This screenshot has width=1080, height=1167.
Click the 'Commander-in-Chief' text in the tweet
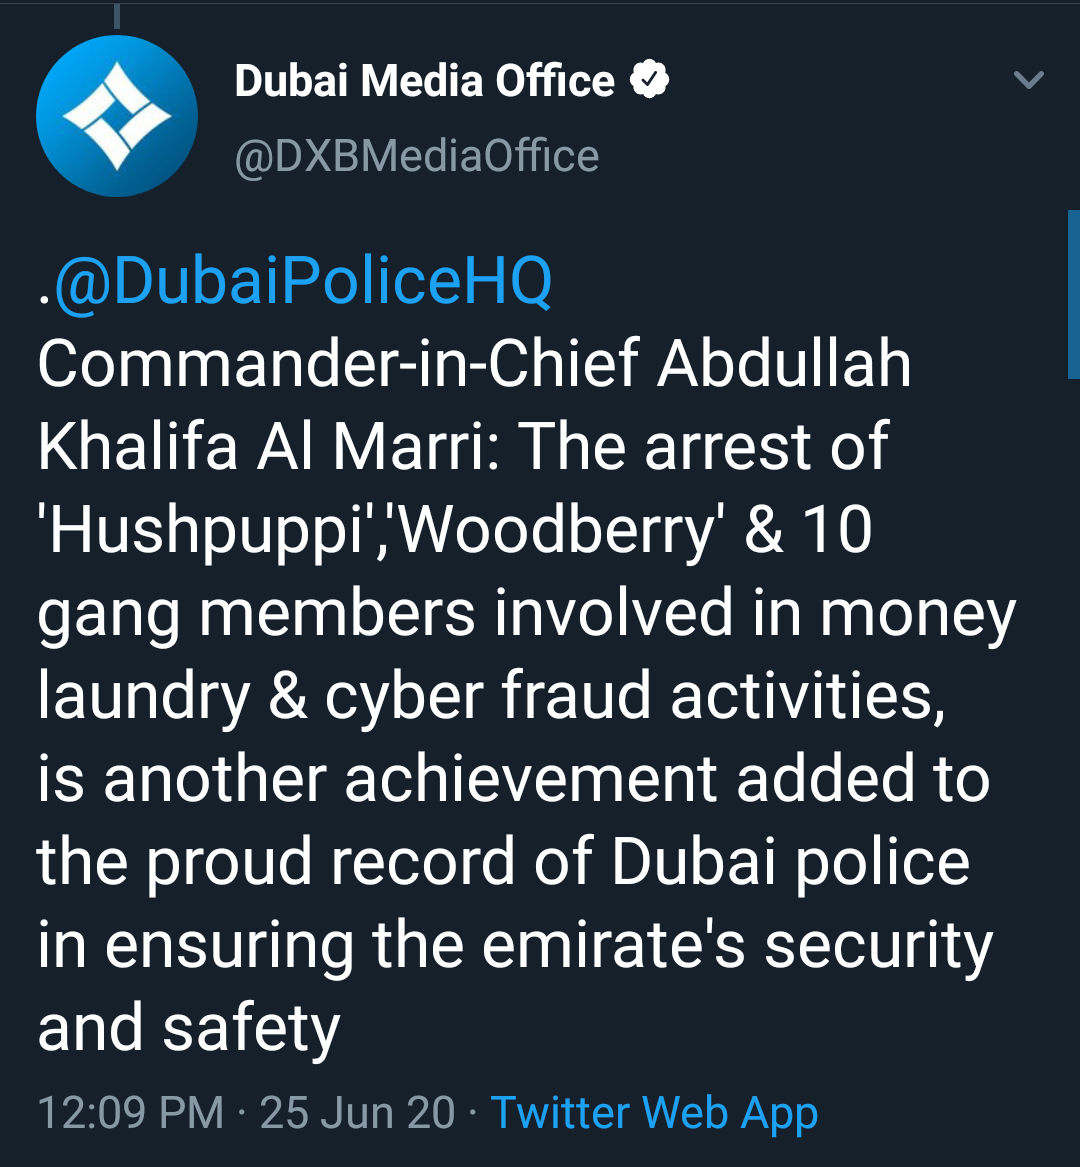pos(338,364)
